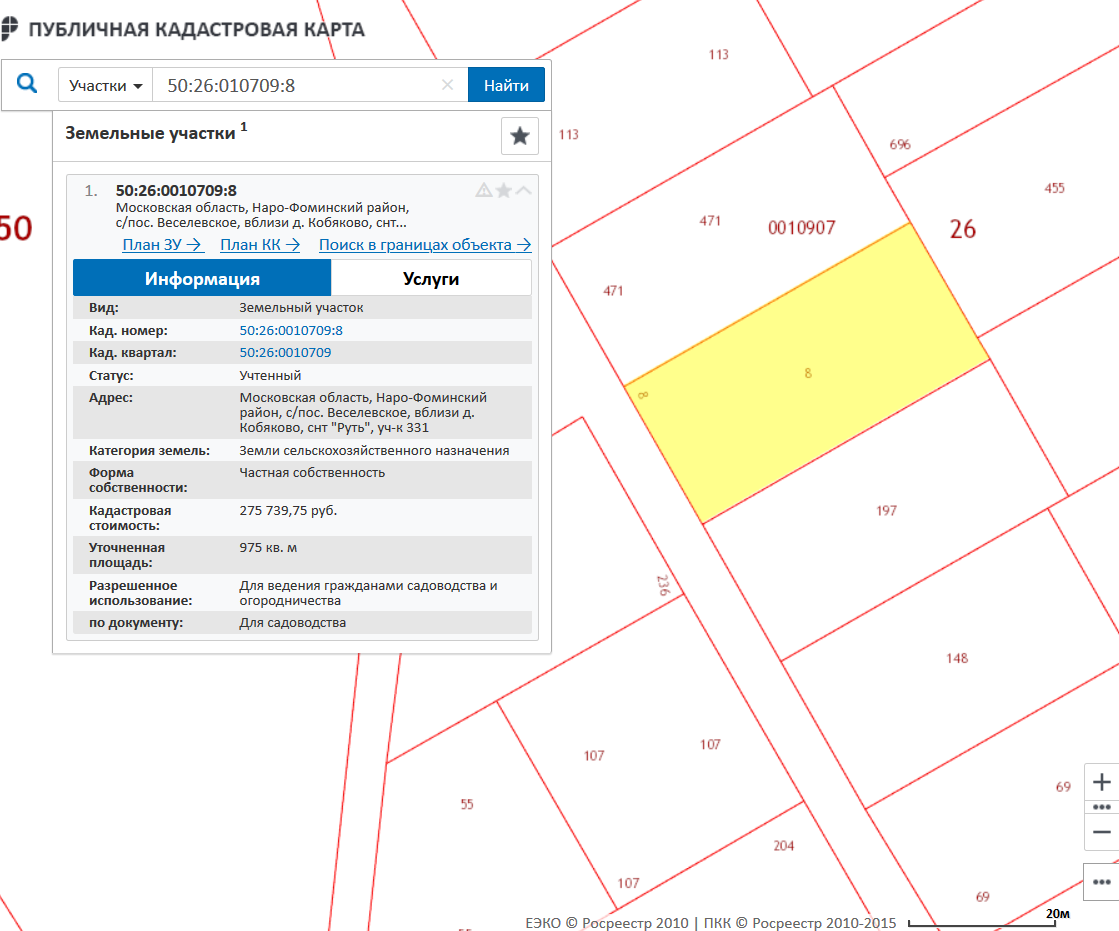Select the Информация tab
The width and height of the screenshot is (1119, 931).
(202, 279)
